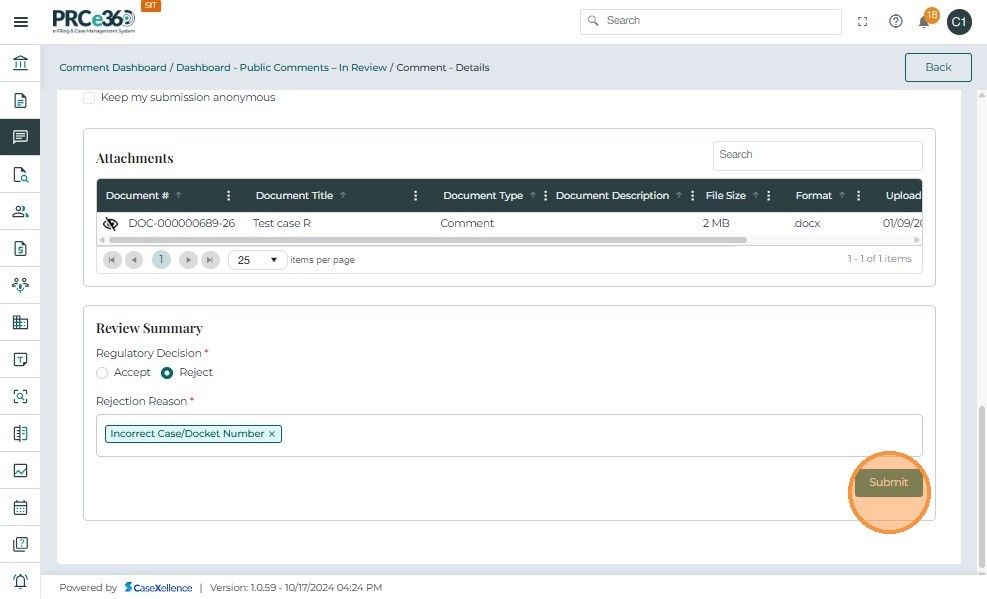
Task: Open Document Type column options menu
Action: pos(545,196)
